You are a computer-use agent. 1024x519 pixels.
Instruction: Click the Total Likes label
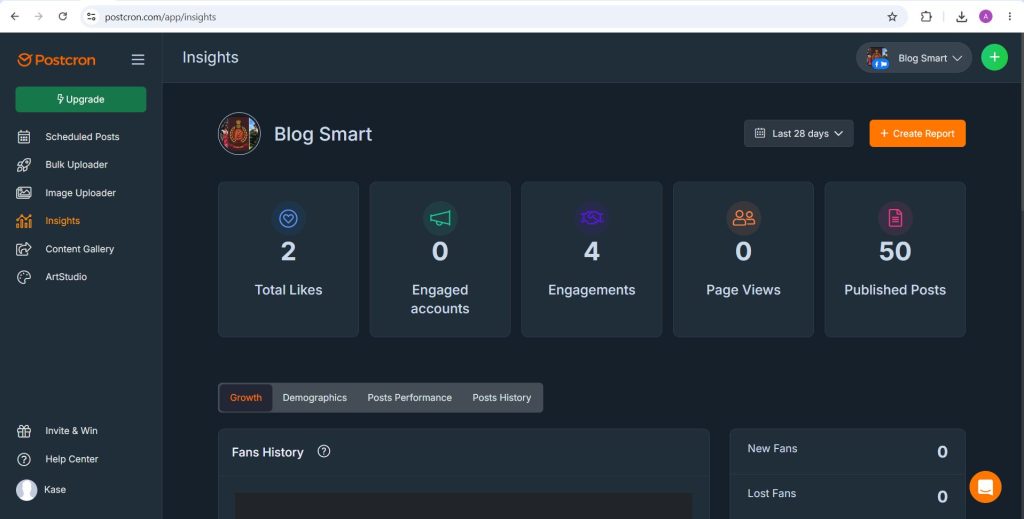(x=288, y=290)
